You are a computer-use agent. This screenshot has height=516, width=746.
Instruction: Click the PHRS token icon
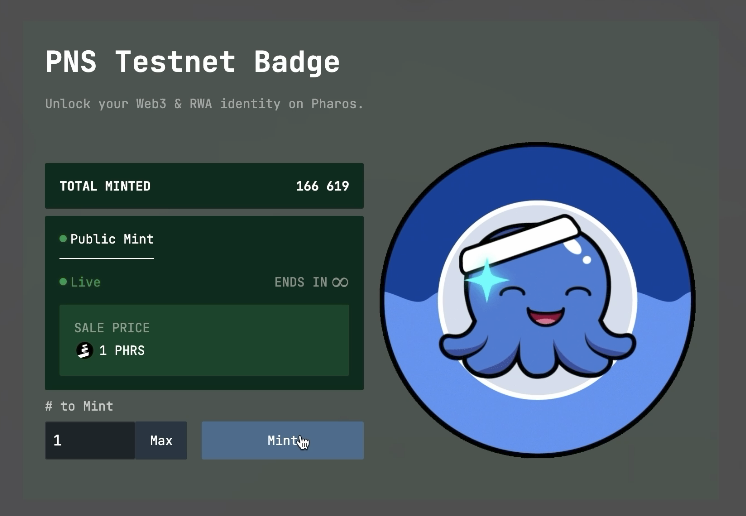coord(84,351)
